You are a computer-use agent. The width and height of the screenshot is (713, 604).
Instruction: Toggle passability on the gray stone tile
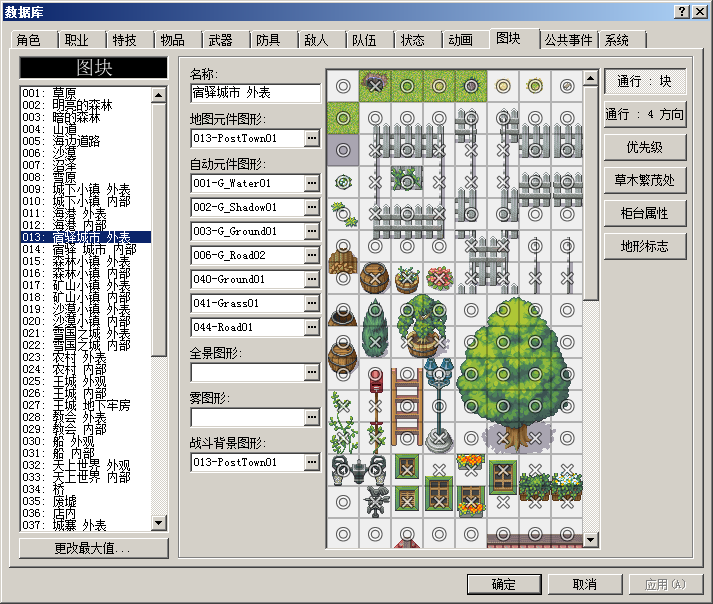343,150
